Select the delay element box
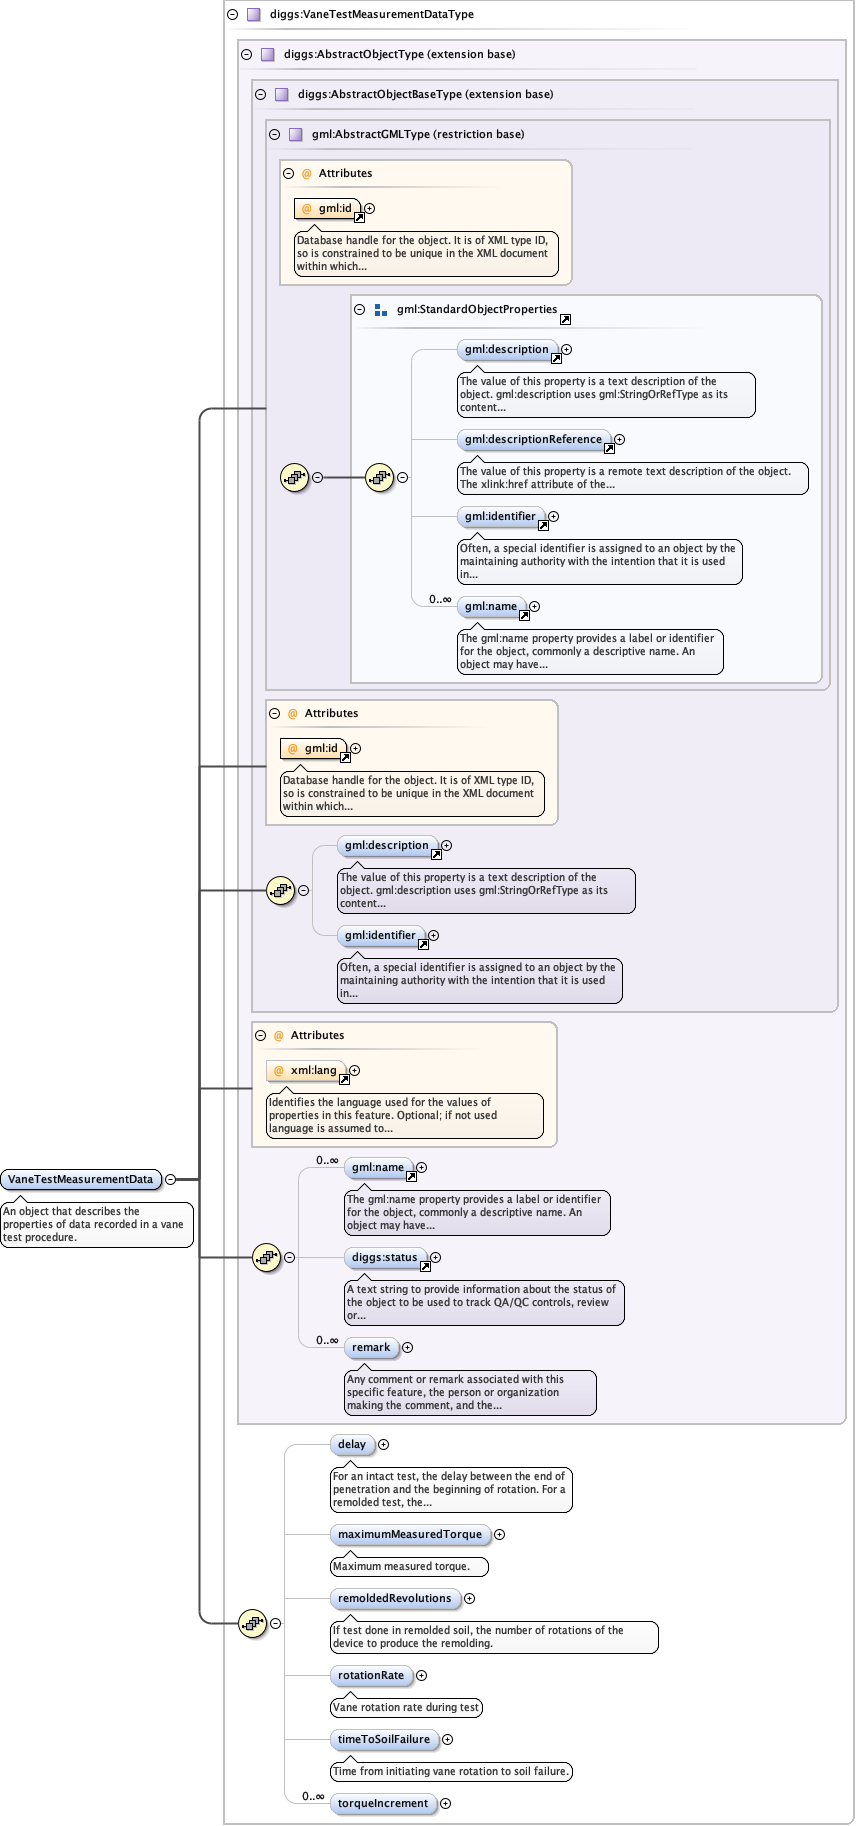The image size is (856, 1826). pyautogui.click(x=352, y=1445)
